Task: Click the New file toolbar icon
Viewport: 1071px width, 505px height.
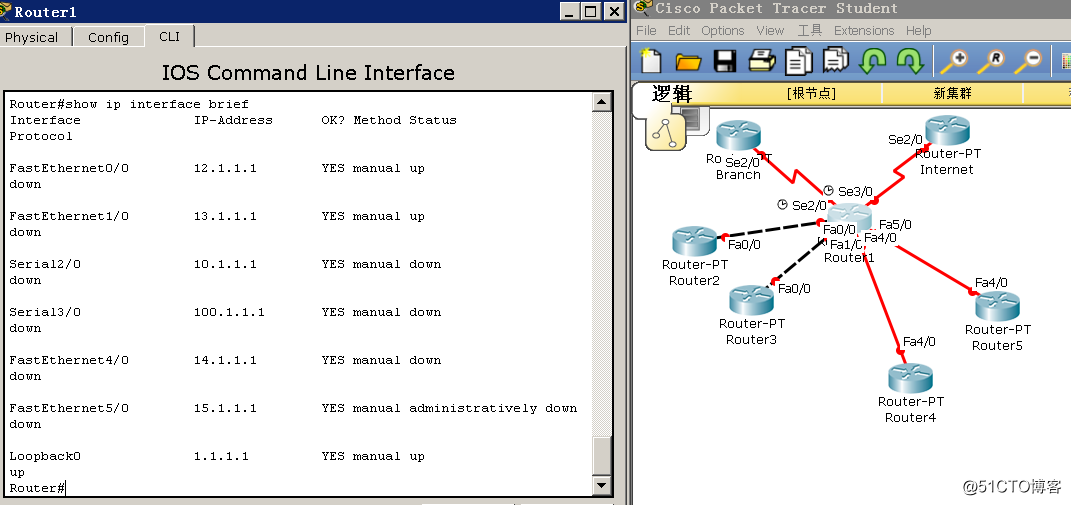Action: (x=650, y=60)
